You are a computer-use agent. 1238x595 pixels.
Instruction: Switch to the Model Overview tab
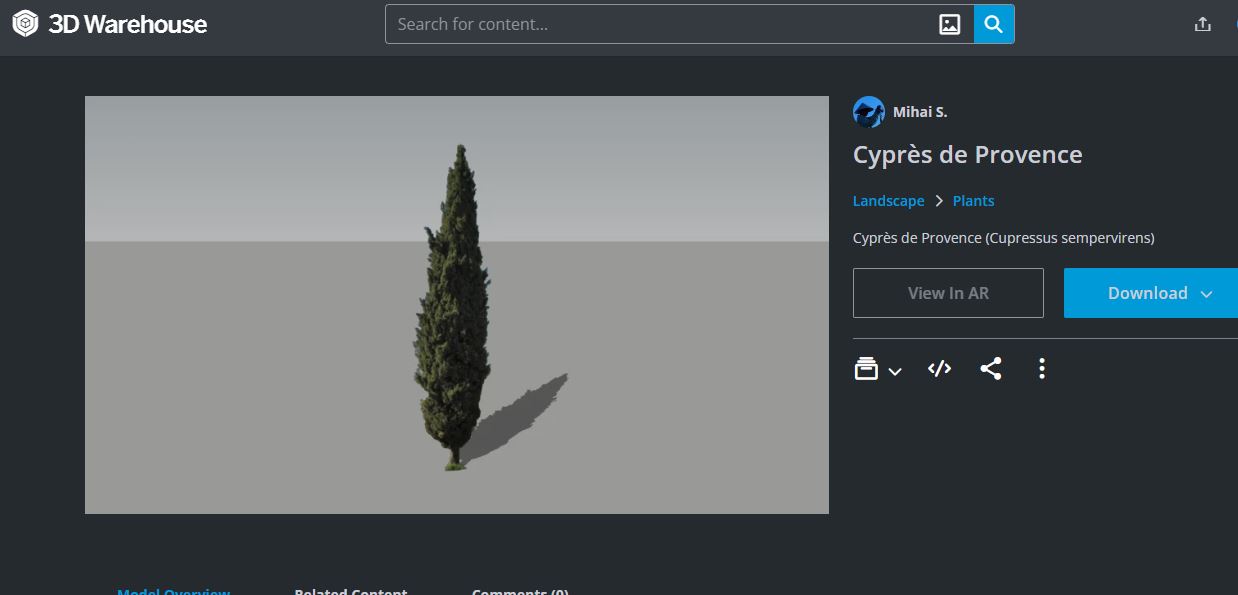(174, 591)
